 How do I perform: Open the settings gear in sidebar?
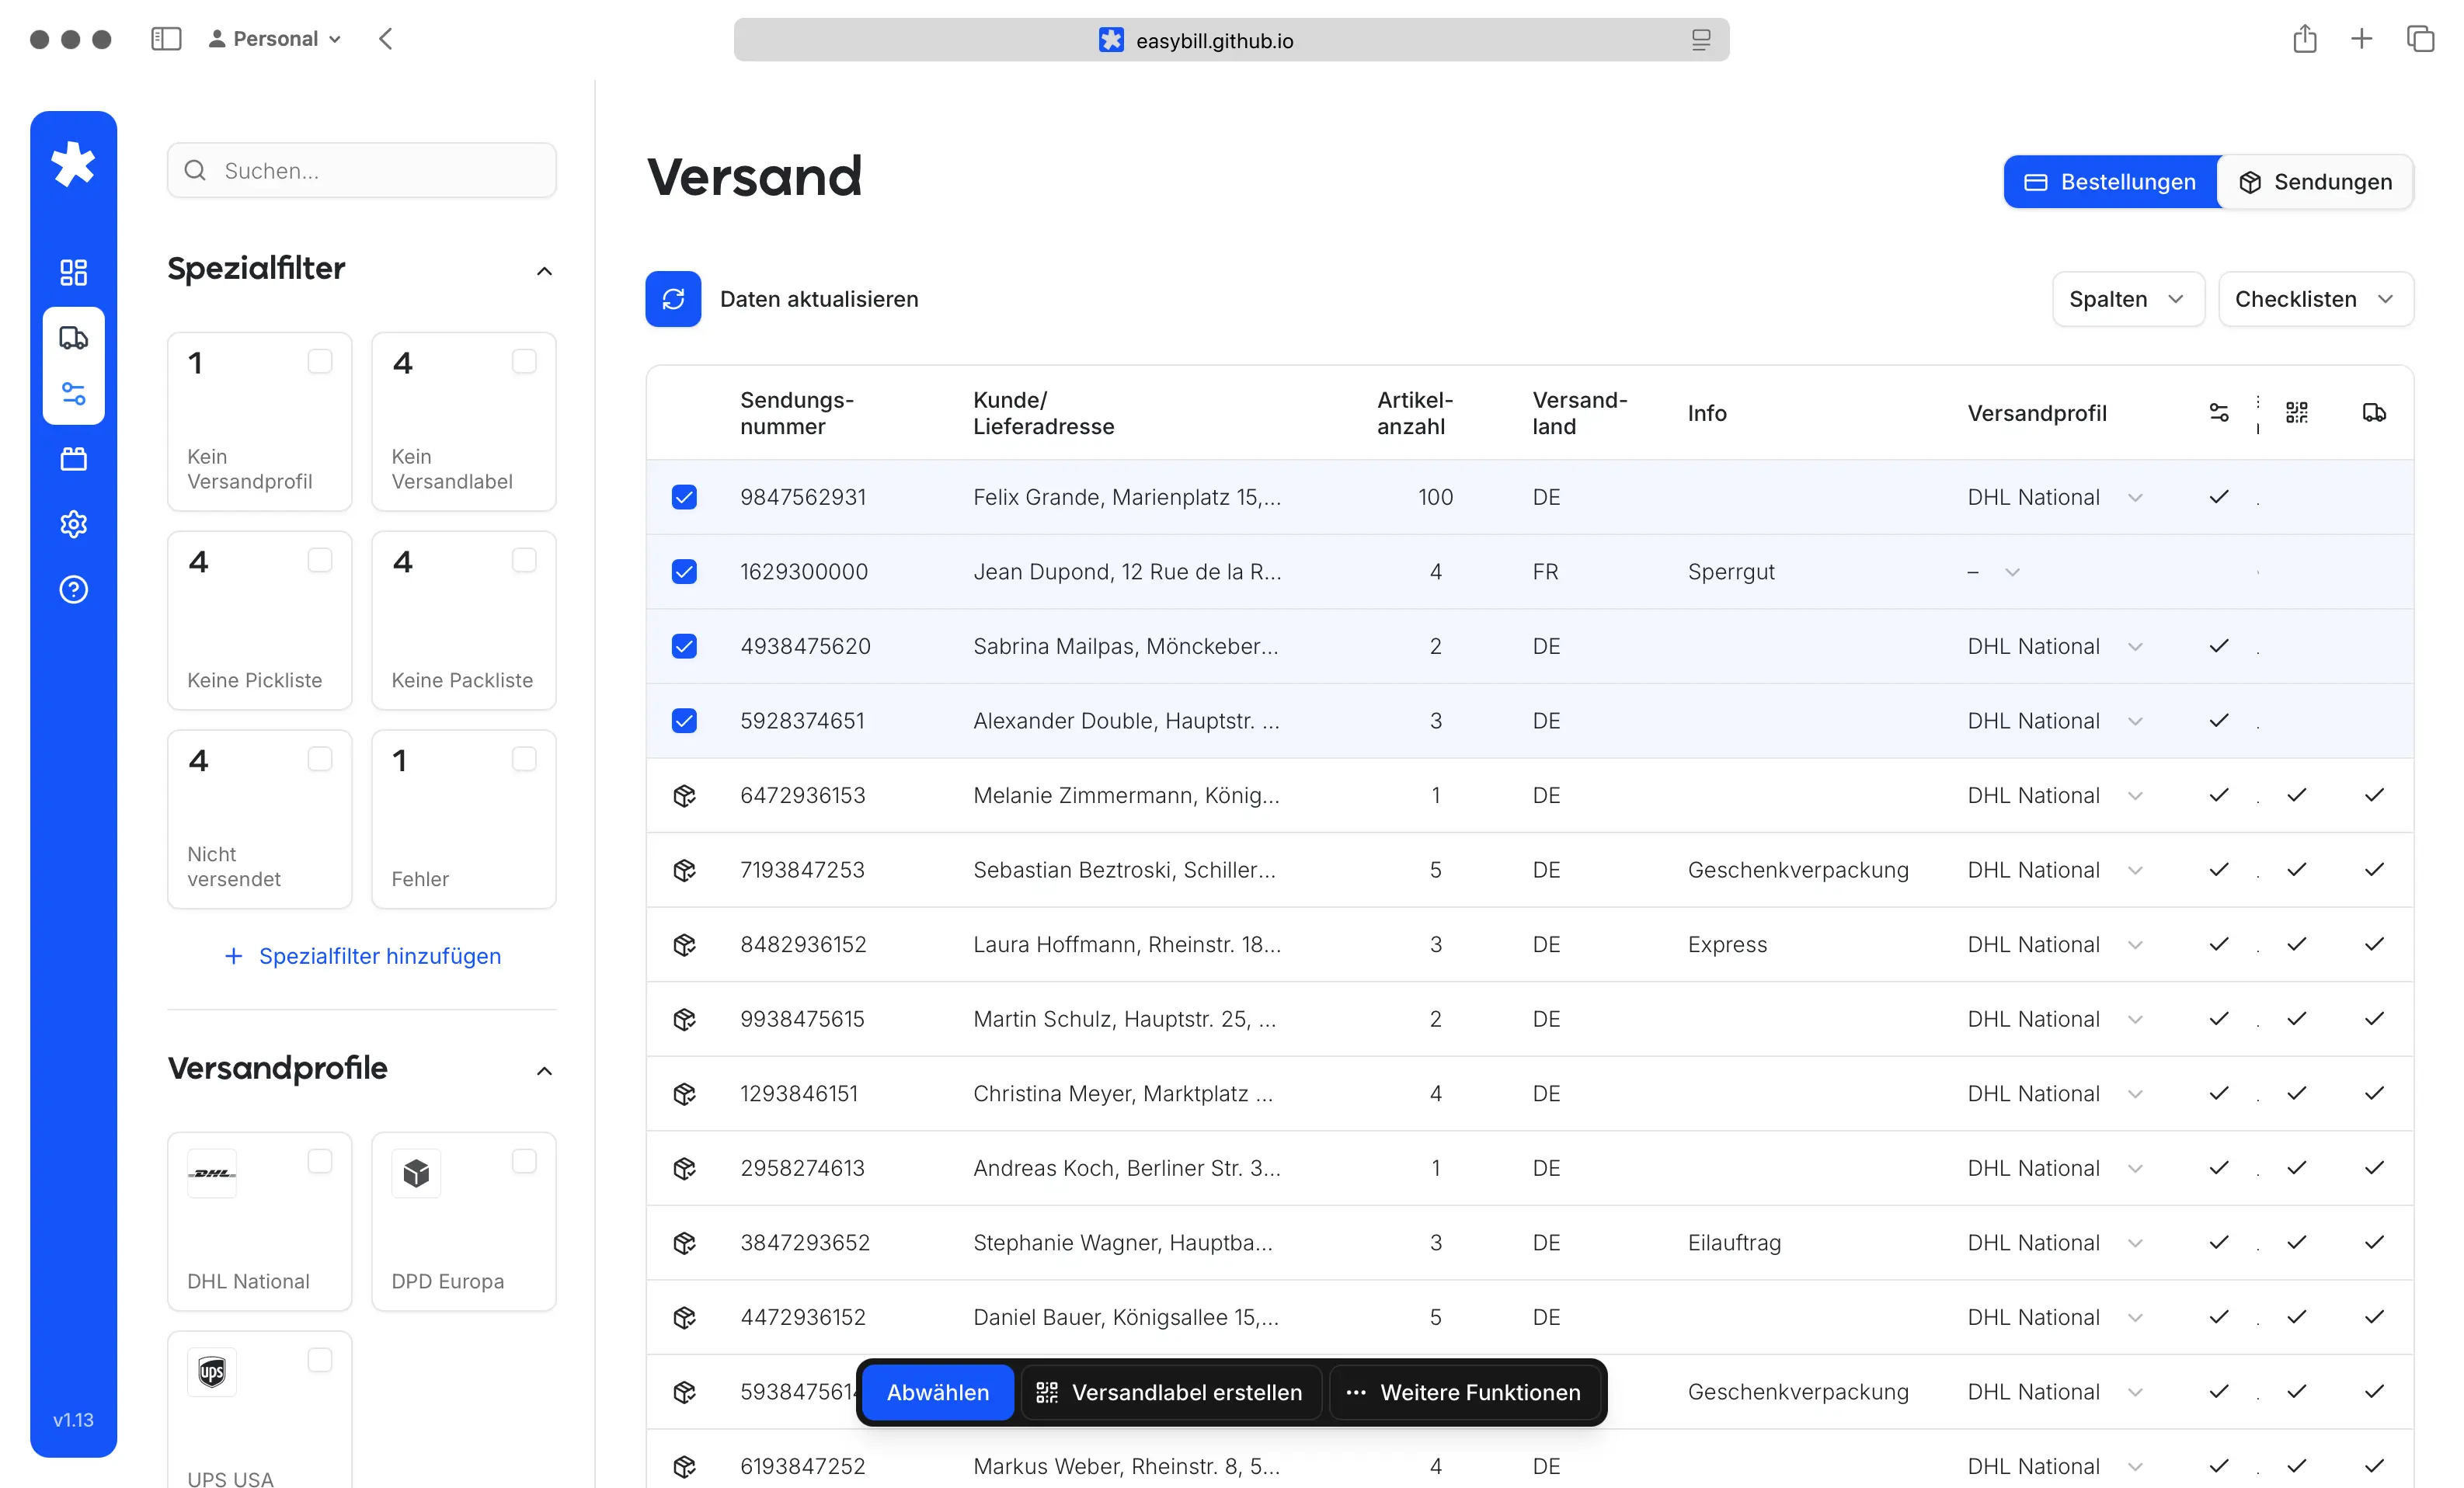[x=73, y=524]
